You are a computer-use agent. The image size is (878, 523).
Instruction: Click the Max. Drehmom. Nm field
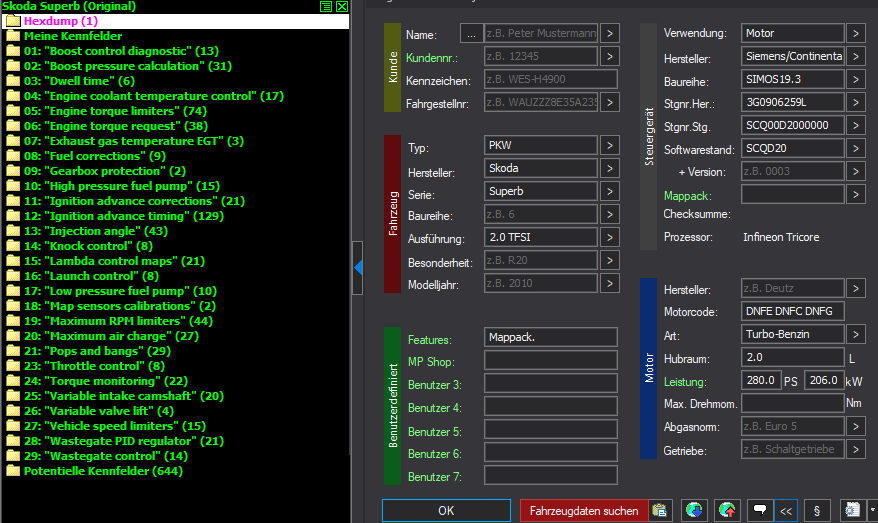[x=793, y=403]
